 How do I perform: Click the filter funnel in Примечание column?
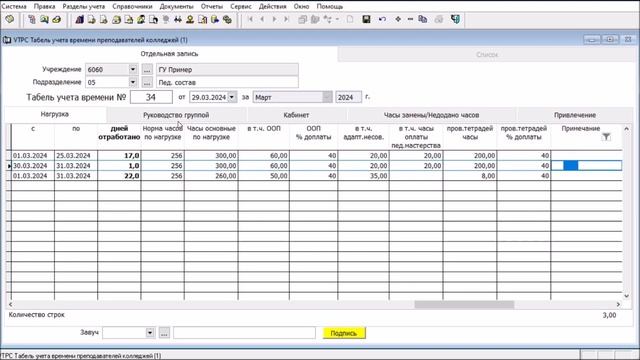606,137
